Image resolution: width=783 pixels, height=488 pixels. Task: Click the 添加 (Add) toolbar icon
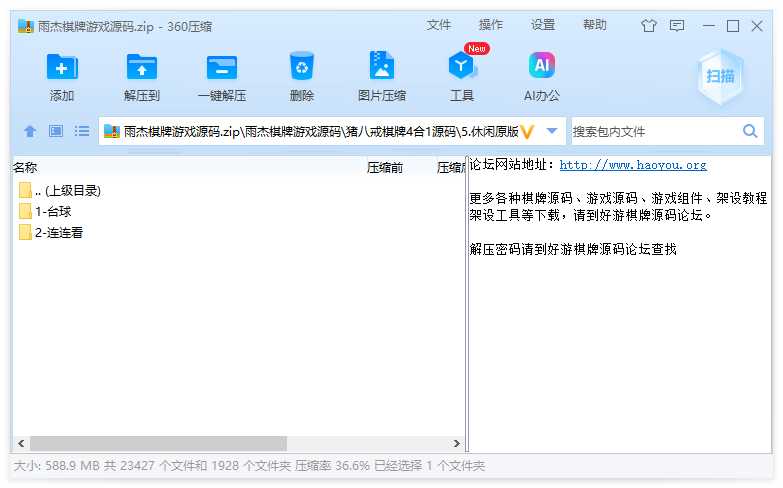click(62, 66)
